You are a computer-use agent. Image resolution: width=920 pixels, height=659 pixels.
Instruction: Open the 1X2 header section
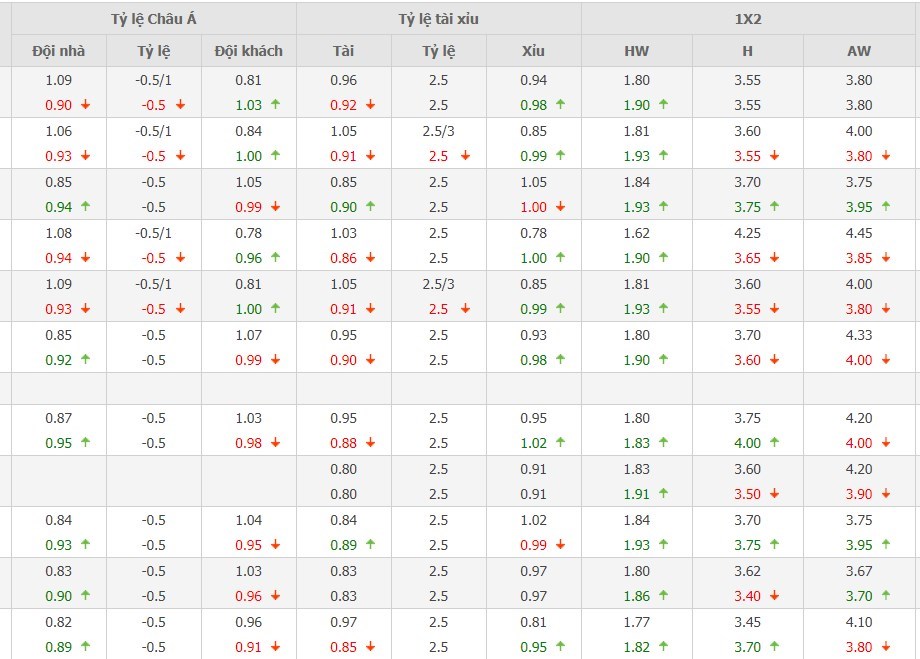click(x=747, y=19)
